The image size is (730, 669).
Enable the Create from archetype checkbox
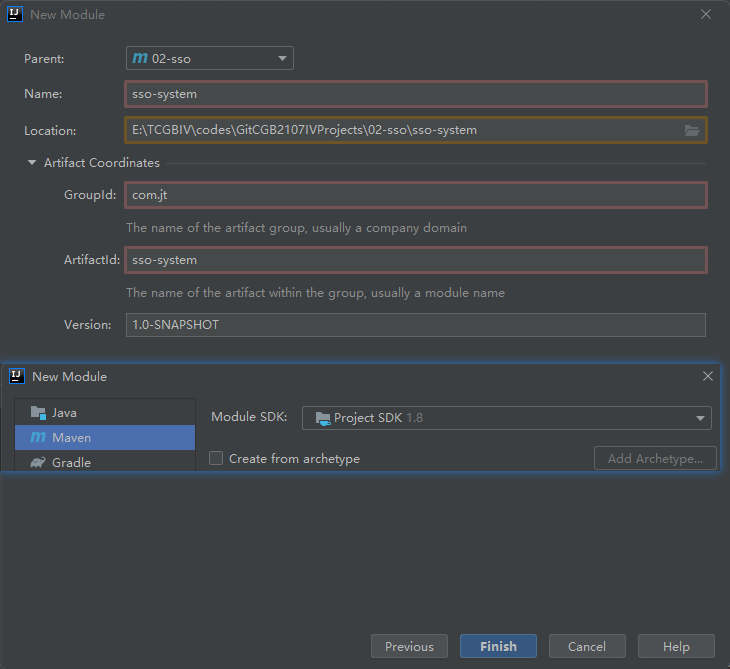click(216, 459)
